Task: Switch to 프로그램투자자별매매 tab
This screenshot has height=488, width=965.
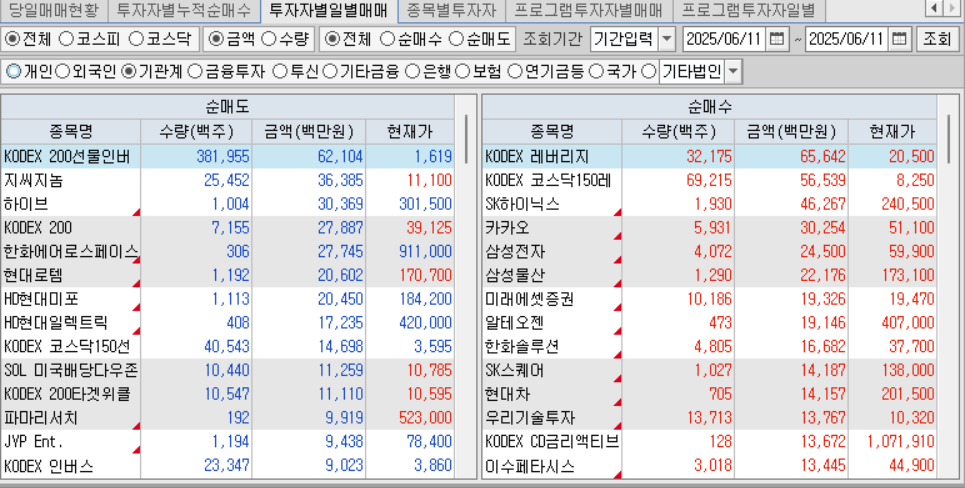Action: click(589, 10)
